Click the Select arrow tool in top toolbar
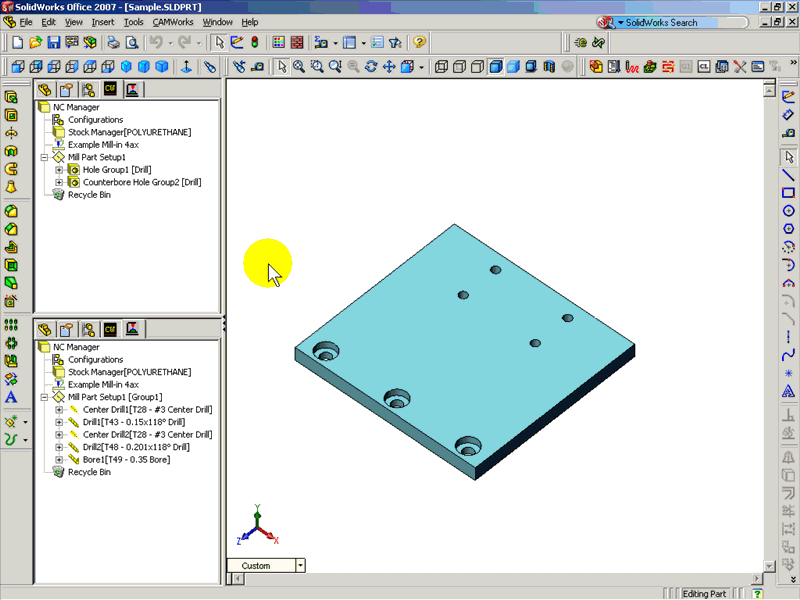The height and width of the screenshot is (600, 800). 219,42
